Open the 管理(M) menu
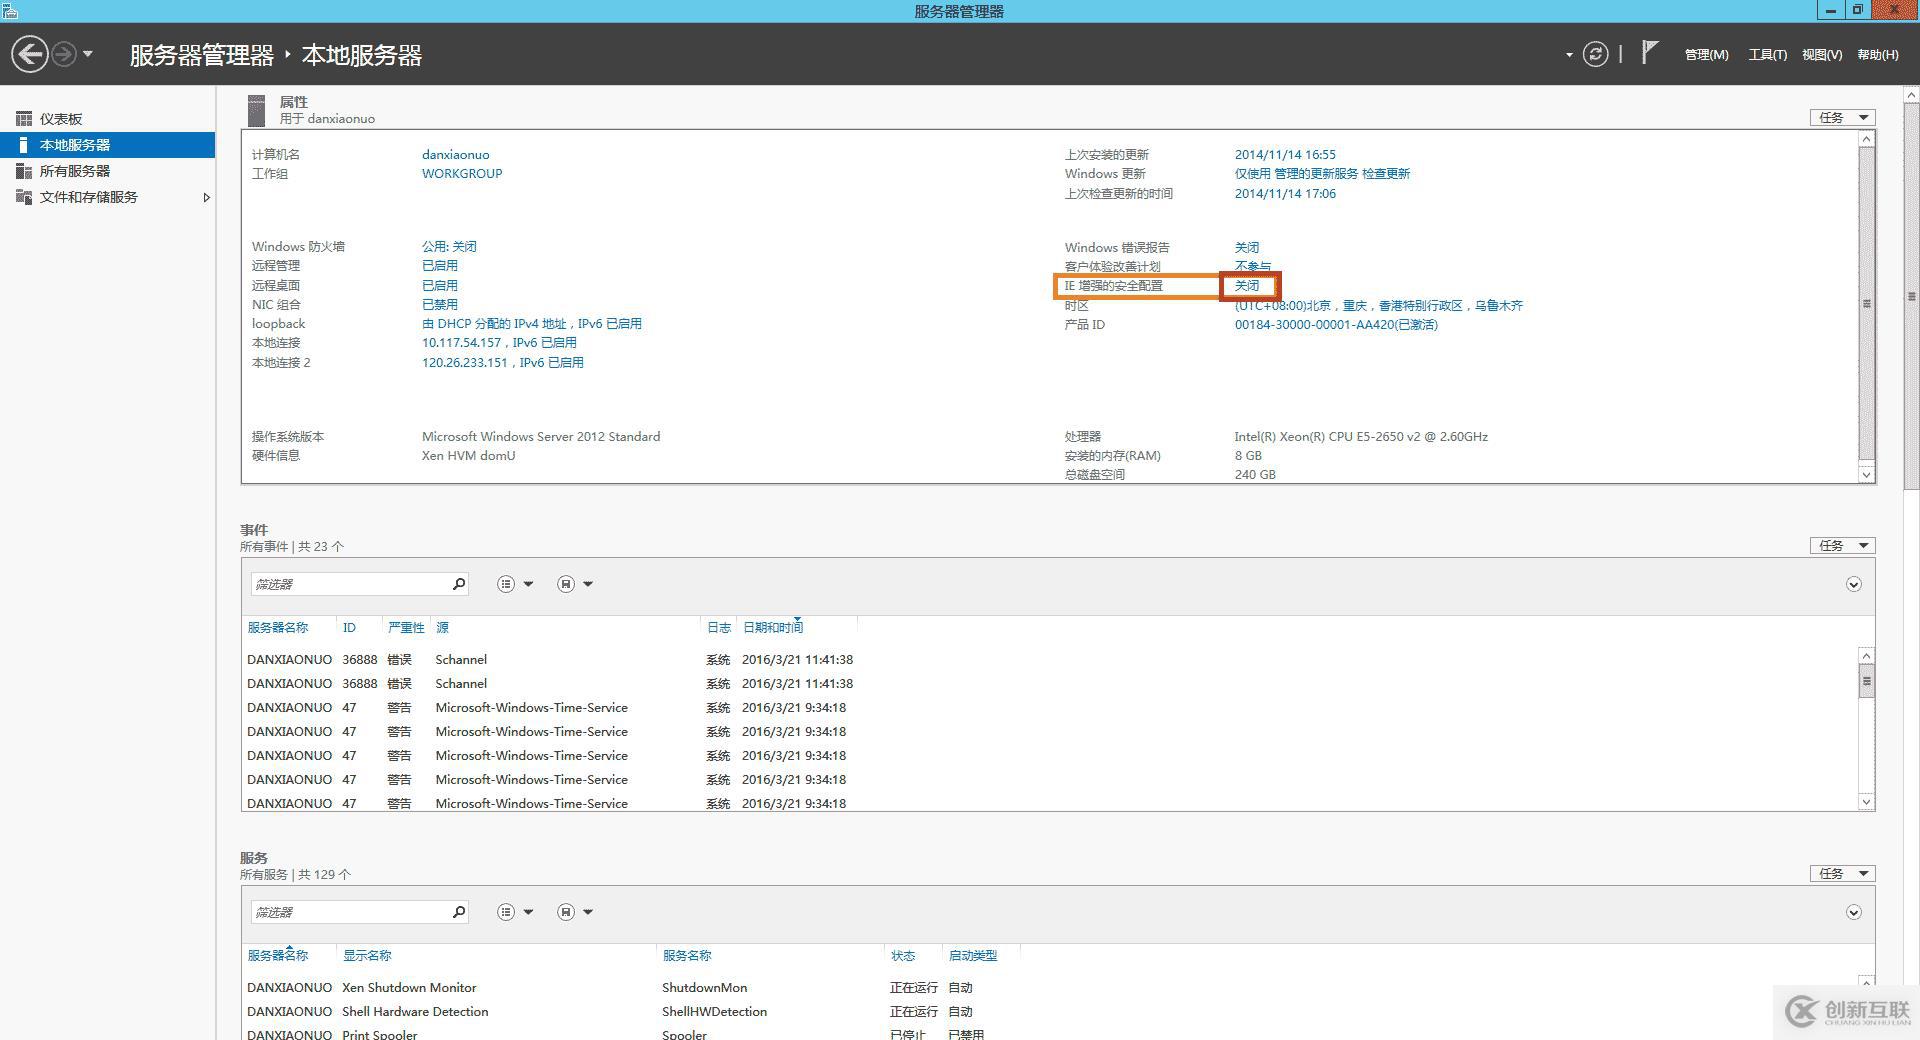 [1706, 55]
